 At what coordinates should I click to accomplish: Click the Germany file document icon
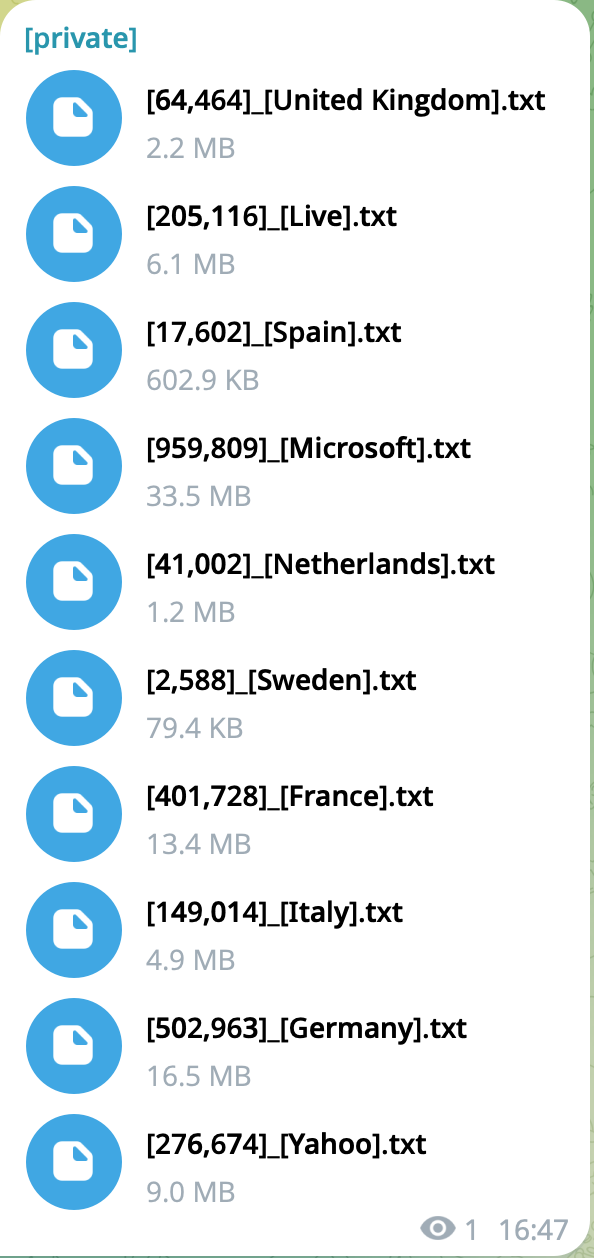[73, 1047]
